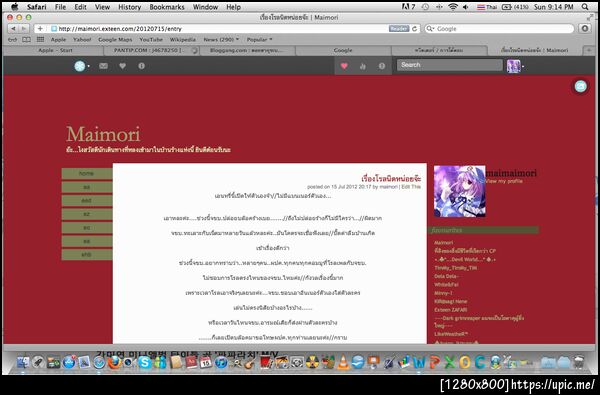This screenshot has height=395, width=600.
Task: Open the volume speaker menu
Action: click(x=466, y=7)
